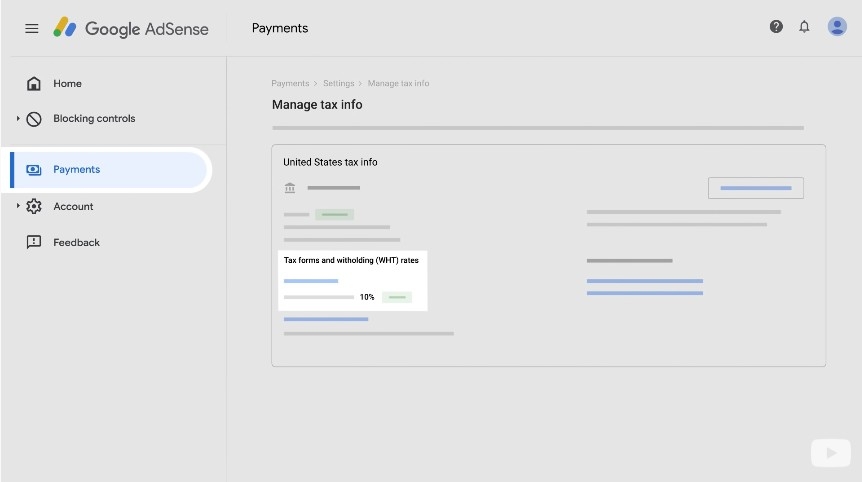This screenshot has height=482, width=862.
Task: Open the user account avatar
Action: click(837, 27)
